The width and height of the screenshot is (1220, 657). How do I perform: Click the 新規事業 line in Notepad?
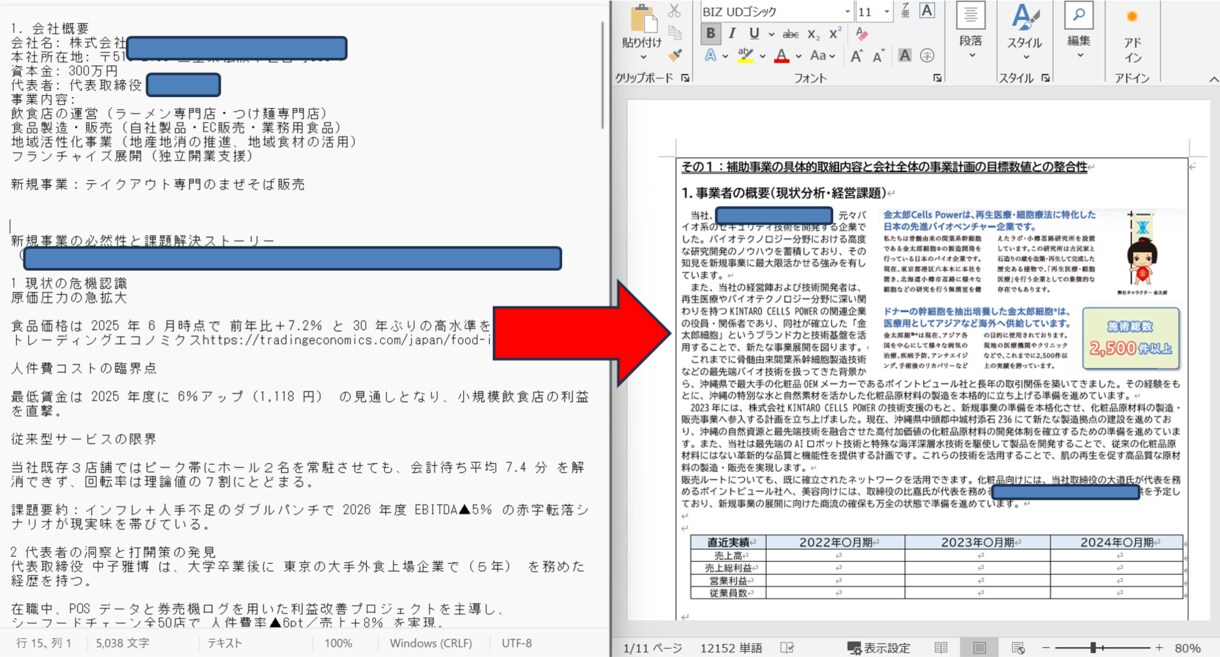coord(158,184)
